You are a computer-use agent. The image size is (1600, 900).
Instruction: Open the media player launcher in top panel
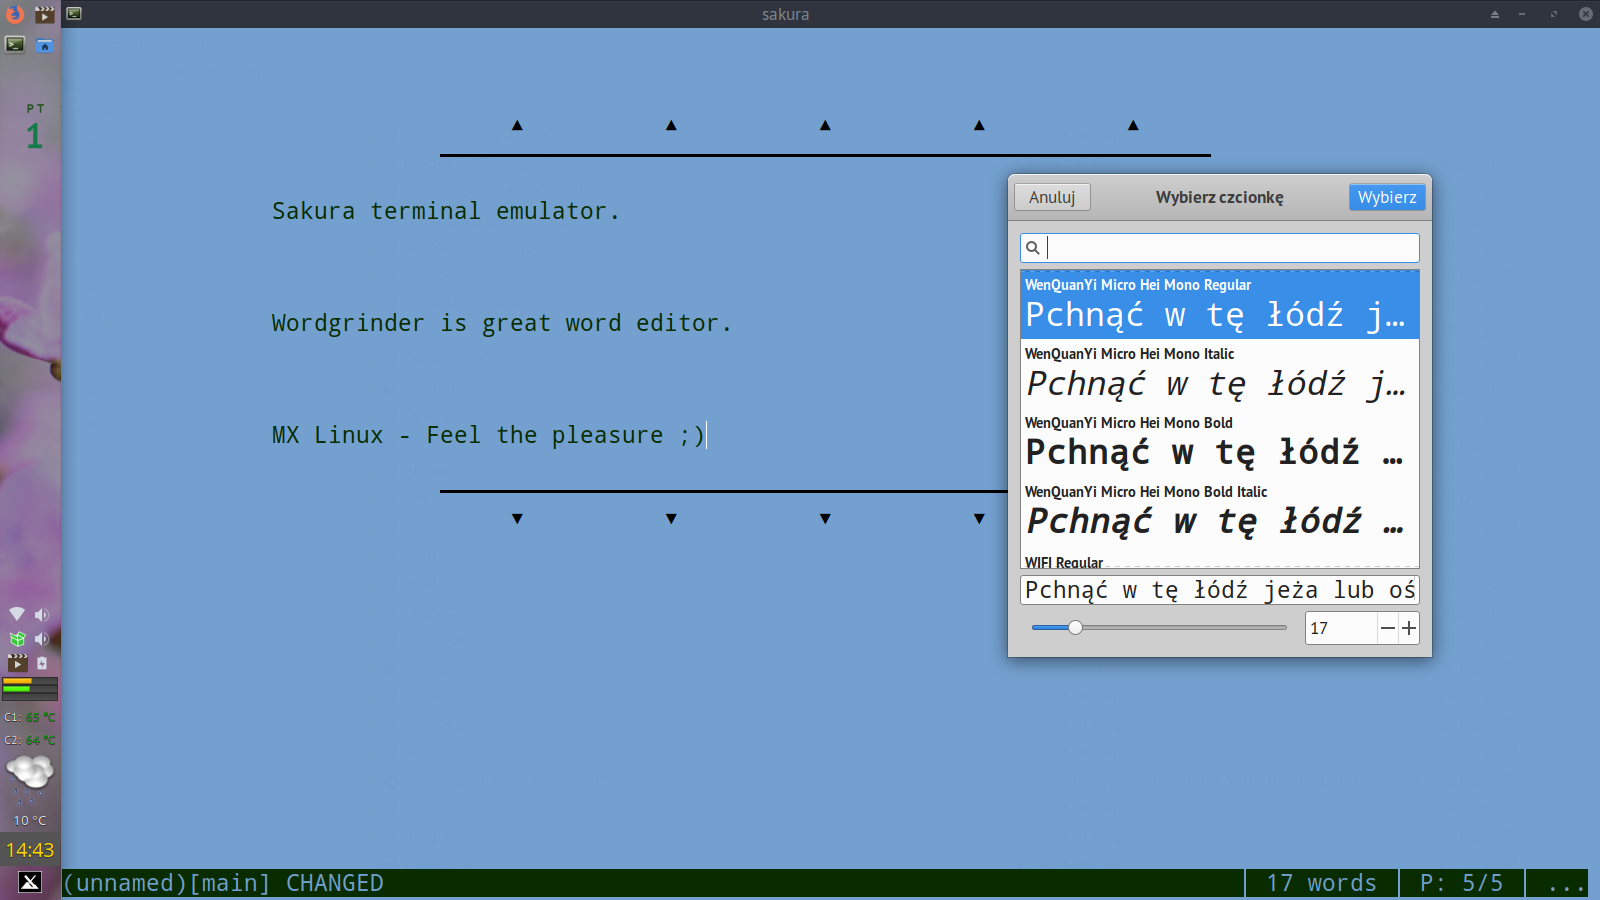coord(45,14)
